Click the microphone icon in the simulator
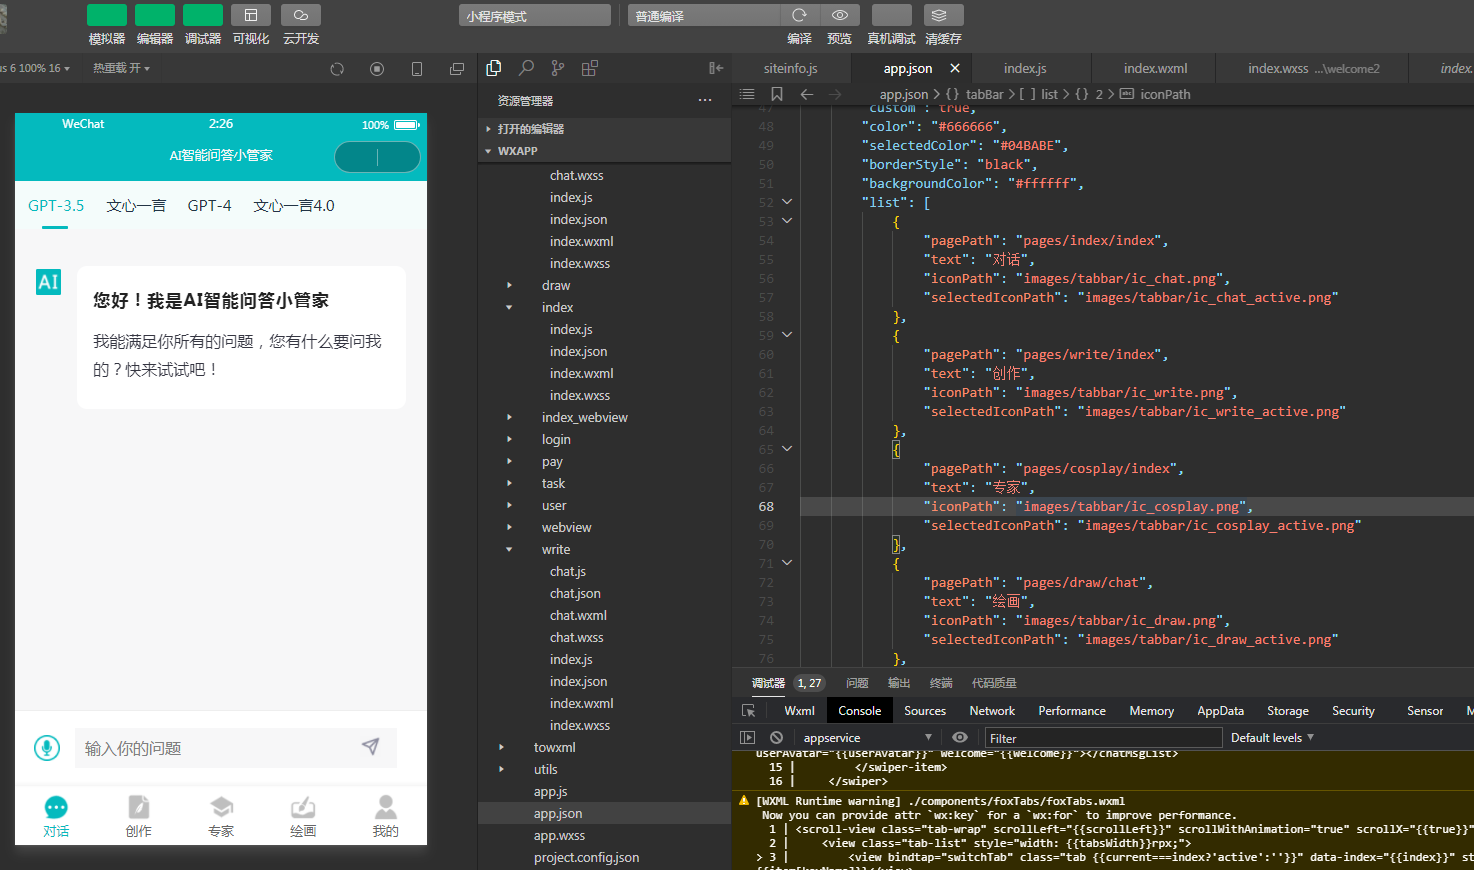This screenshot has width=1474, height=870. click(x=46, y=747)
